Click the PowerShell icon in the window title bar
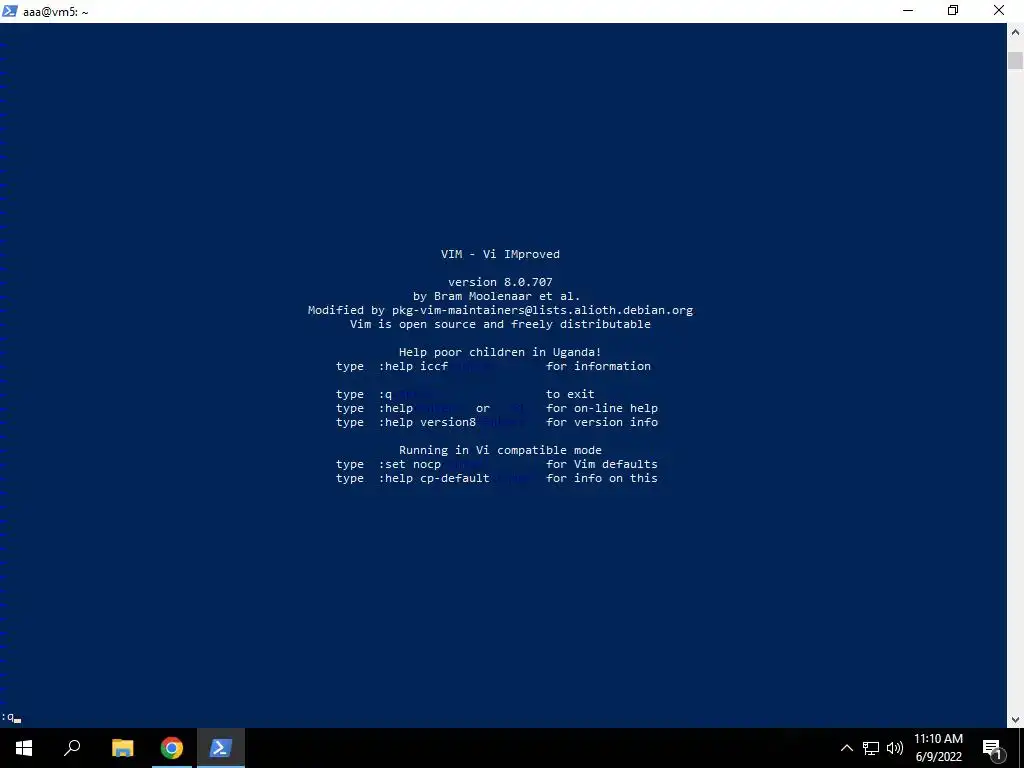Image resolution: width=1024 pixels, height=768 pixels. click(10, 10)
